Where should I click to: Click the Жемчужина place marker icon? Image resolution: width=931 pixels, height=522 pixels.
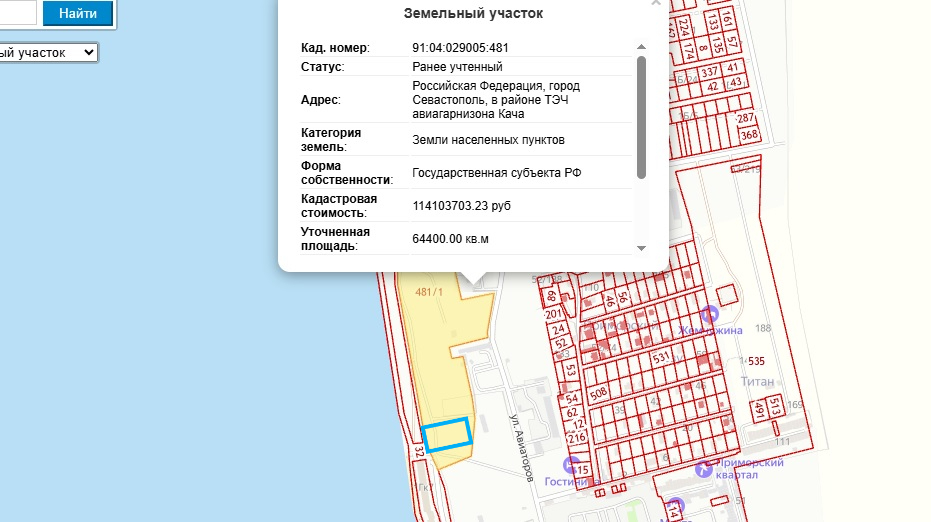click(x=710, y=314)
